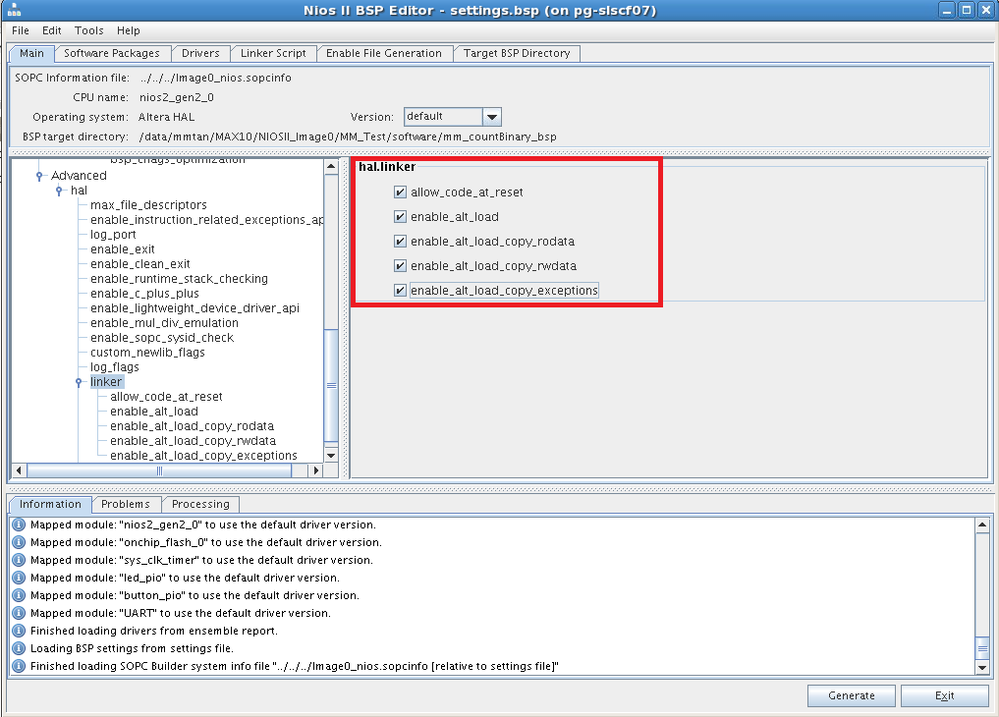Collapse the hal tree node
Viewport: 999px width, 717px height.
pyautogui.click(x=59, y=191)
